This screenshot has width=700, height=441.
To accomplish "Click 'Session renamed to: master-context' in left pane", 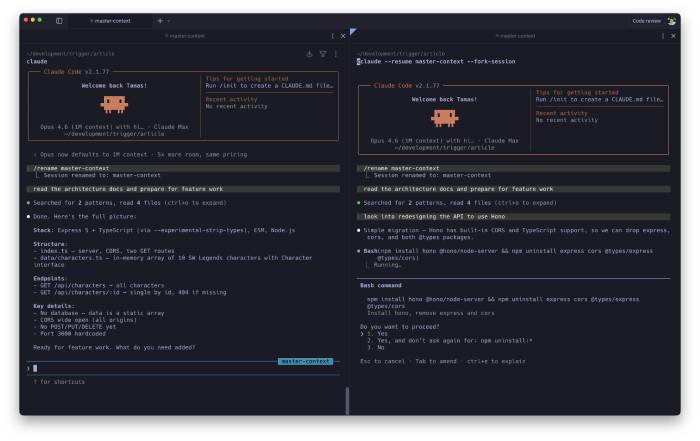I will (x=102, y=175).
